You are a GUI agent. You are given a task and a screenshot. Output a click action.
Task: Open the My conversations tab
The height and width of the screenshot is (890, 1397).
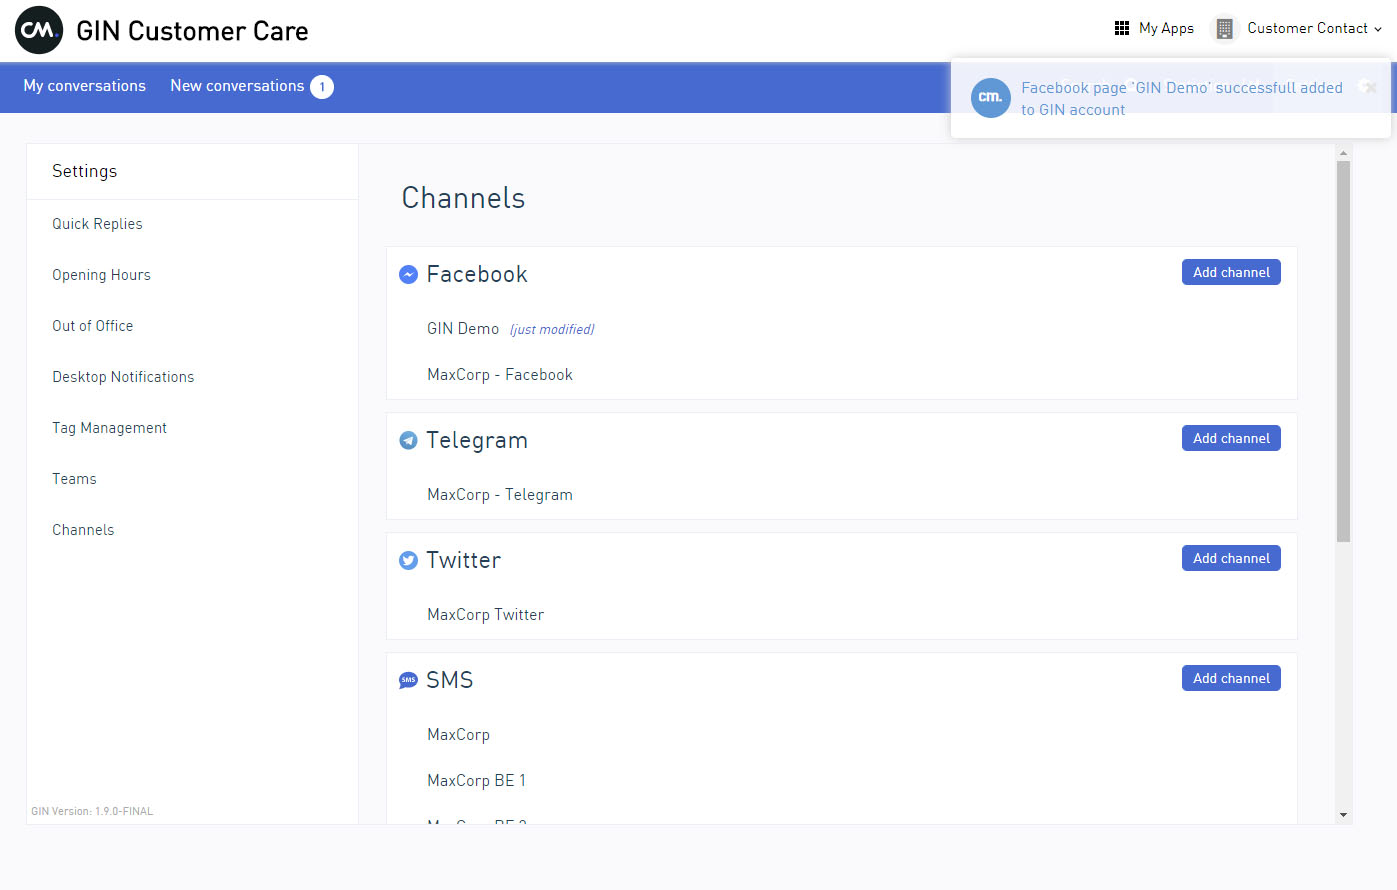pyautogui.click(x=85, y=86)
